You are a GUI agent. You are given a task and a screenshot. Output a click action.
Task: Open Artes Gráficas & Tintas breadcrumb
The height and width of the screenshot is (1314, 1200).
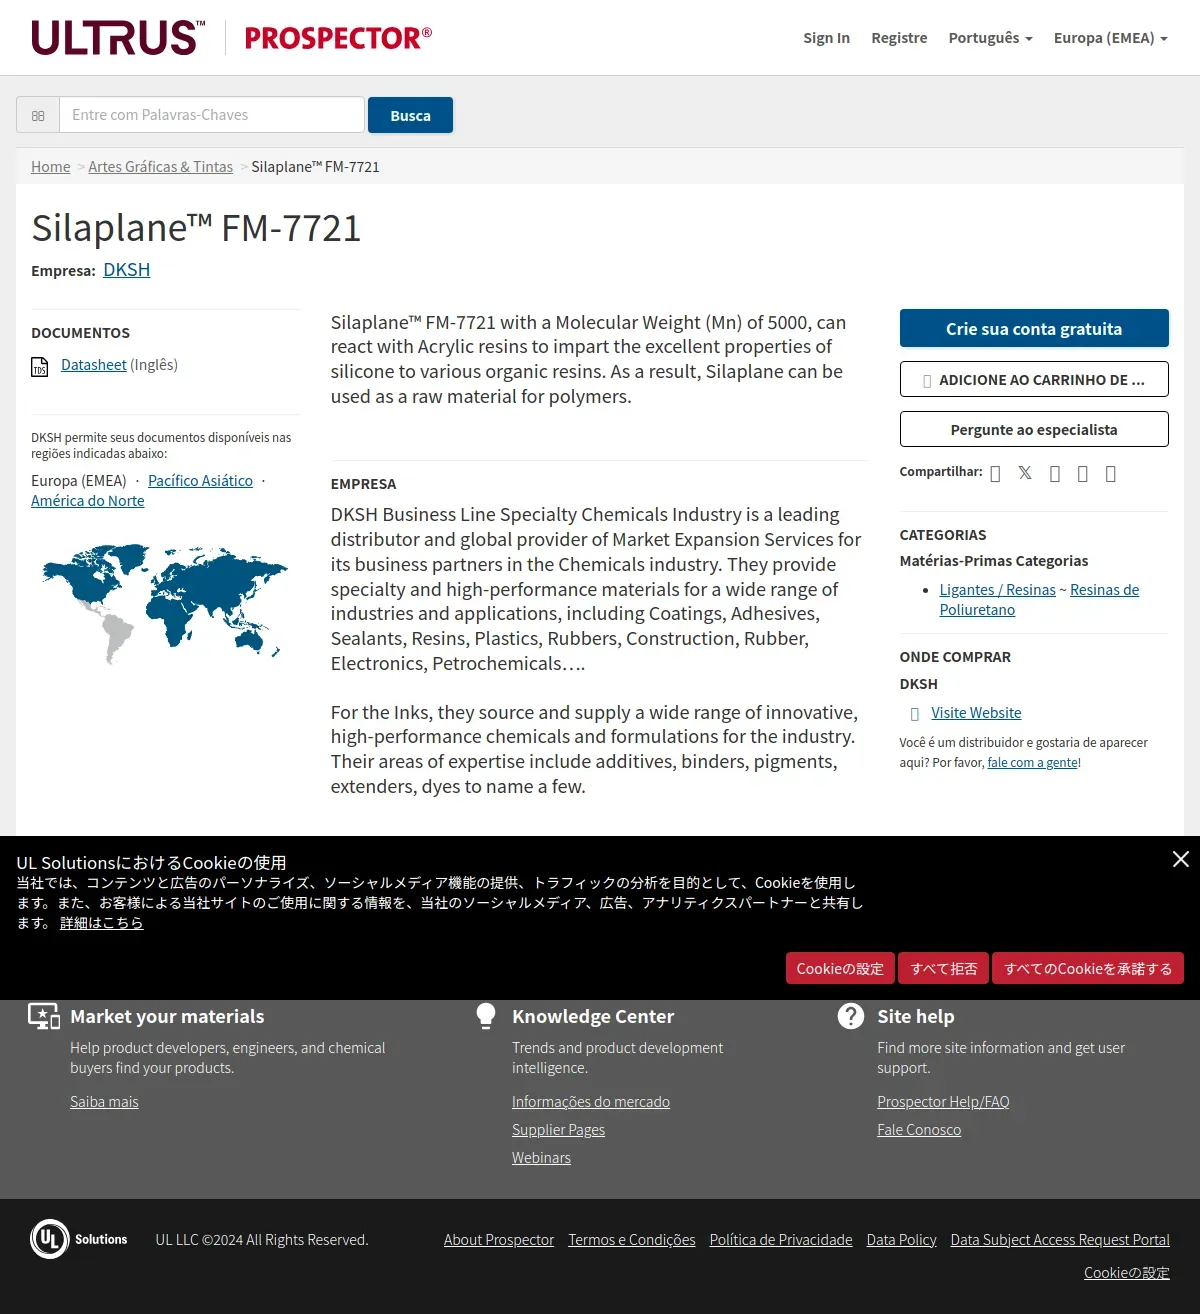[x=160, y=167]
